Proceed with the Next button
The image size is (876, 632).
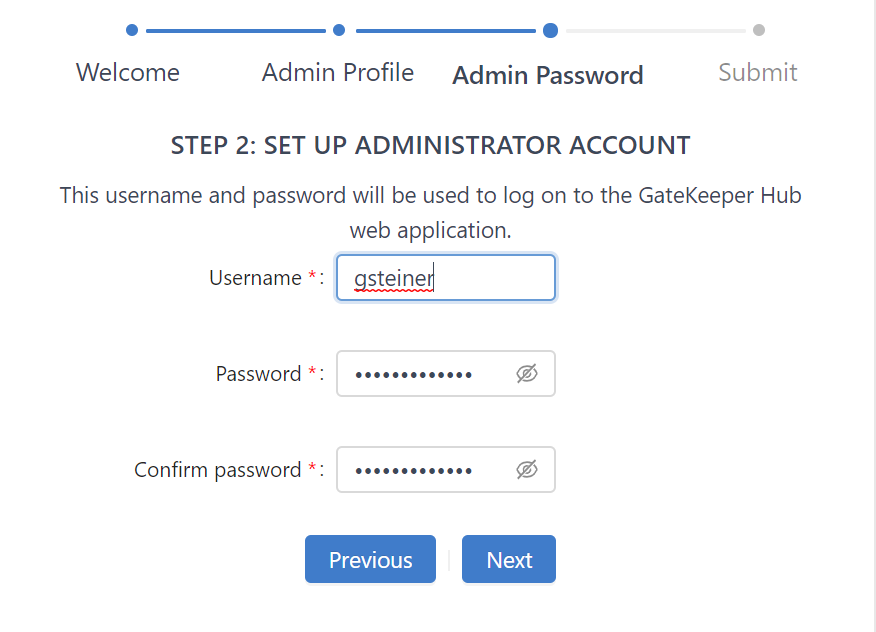509,560
